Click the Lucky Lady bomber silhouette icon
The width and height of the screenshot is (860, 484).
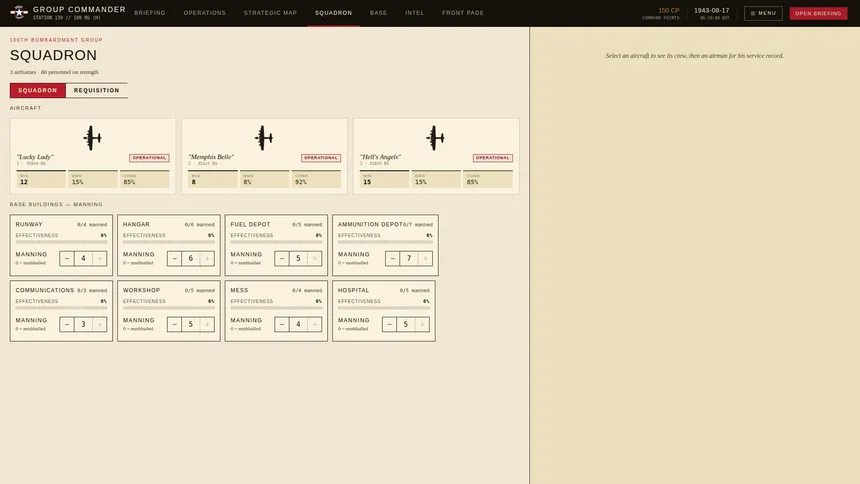(x=92, y=138)
